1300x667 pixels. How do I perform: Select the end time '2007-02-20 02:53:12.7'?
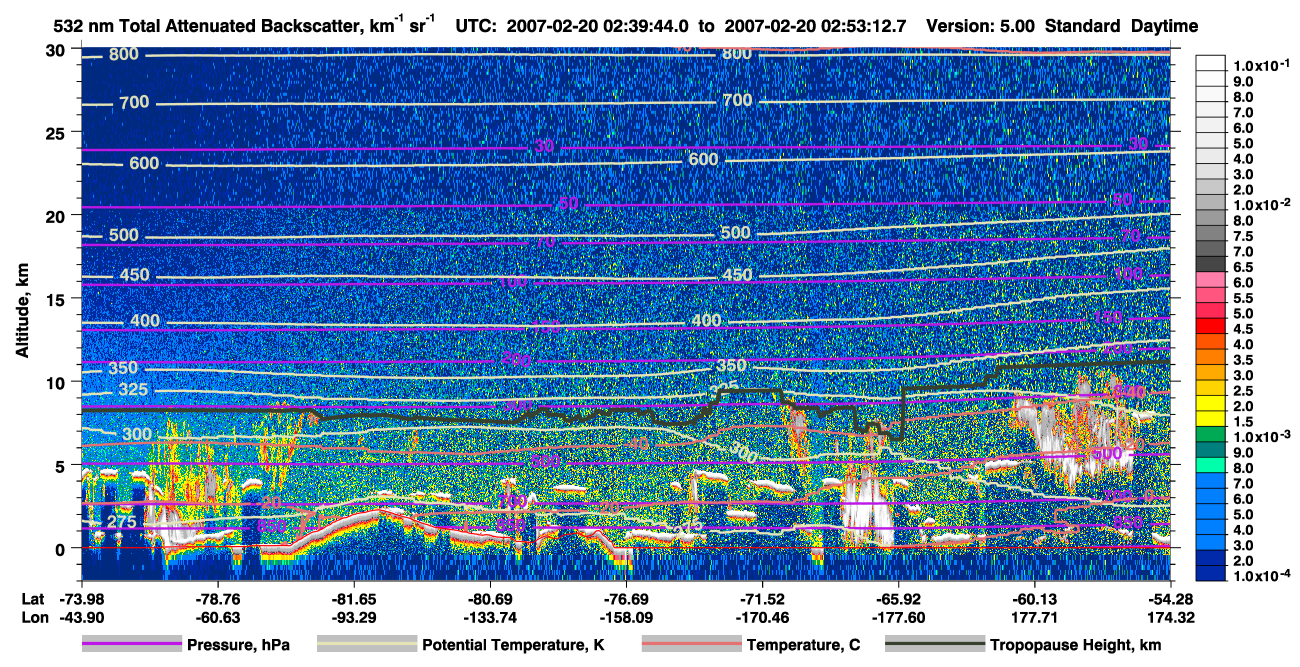816,25
